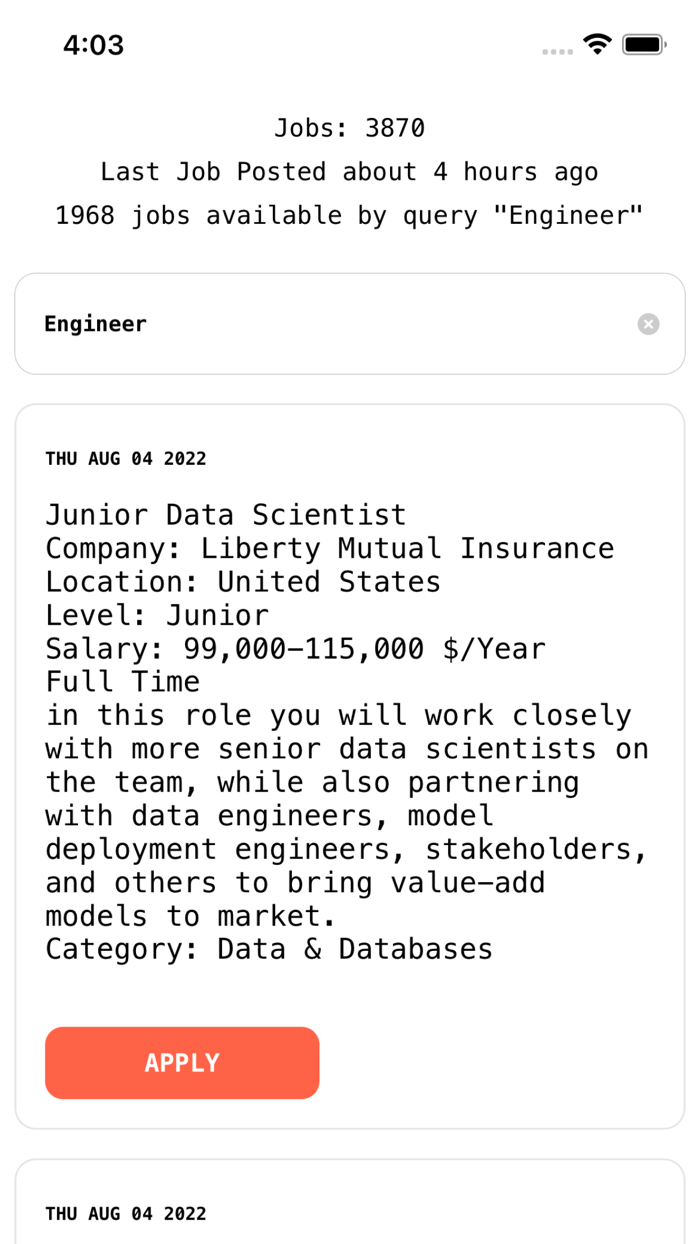Screen dimensions: 700x1244
Task: Tap the 4:03 clock in status bar
Action: click(x=93, y=45)
